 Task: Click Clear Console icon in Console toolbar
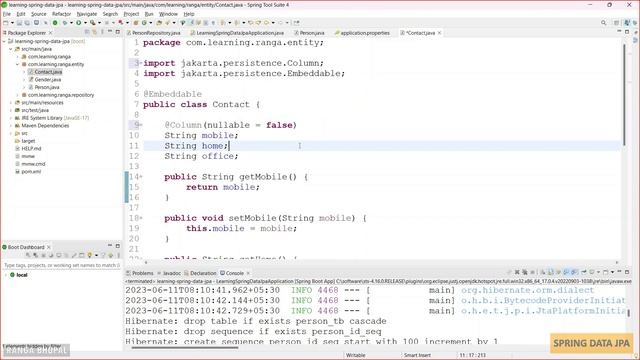click(x=543, y=272)
